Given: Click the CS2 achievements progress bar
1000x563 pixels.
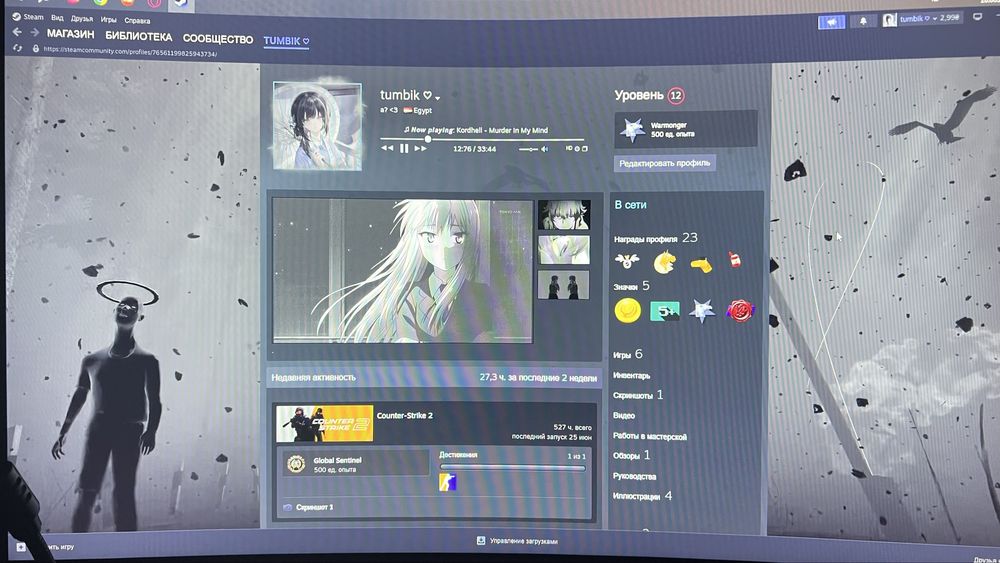Looking at the screenshot, I should tap(512, 467).
